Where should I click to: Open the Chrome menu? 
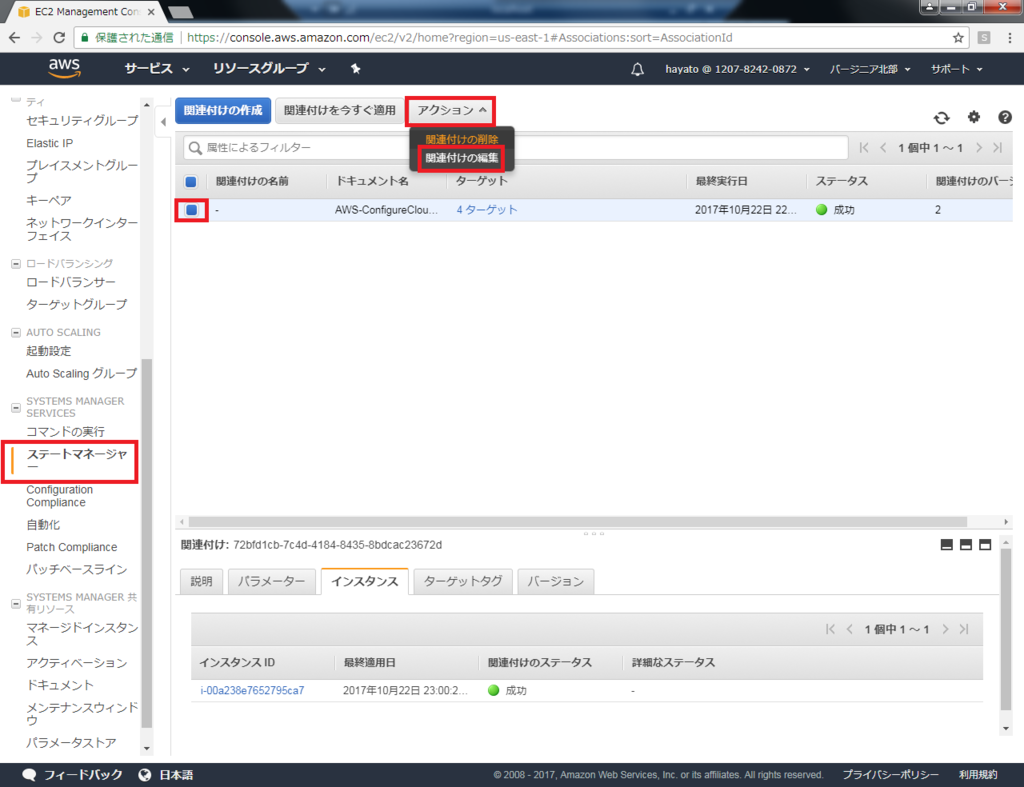tap(1010, 38)
